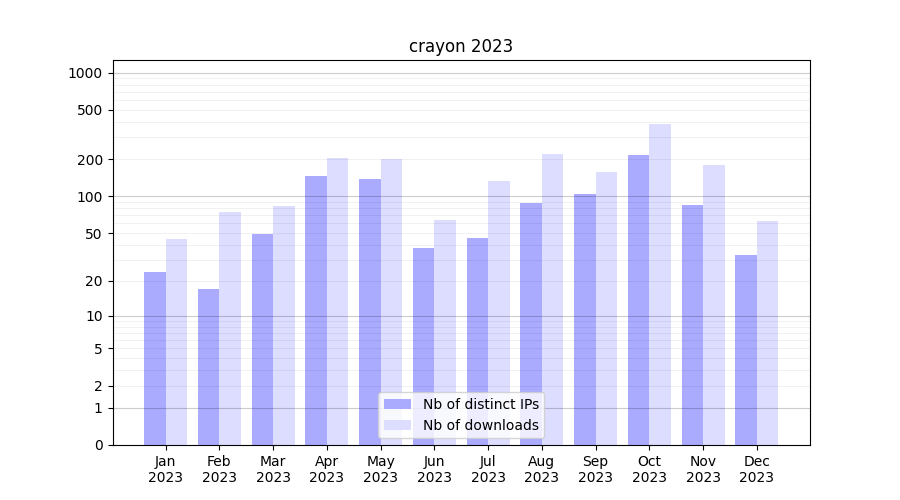Select the April distinct IPs bar

pos(316,310)
